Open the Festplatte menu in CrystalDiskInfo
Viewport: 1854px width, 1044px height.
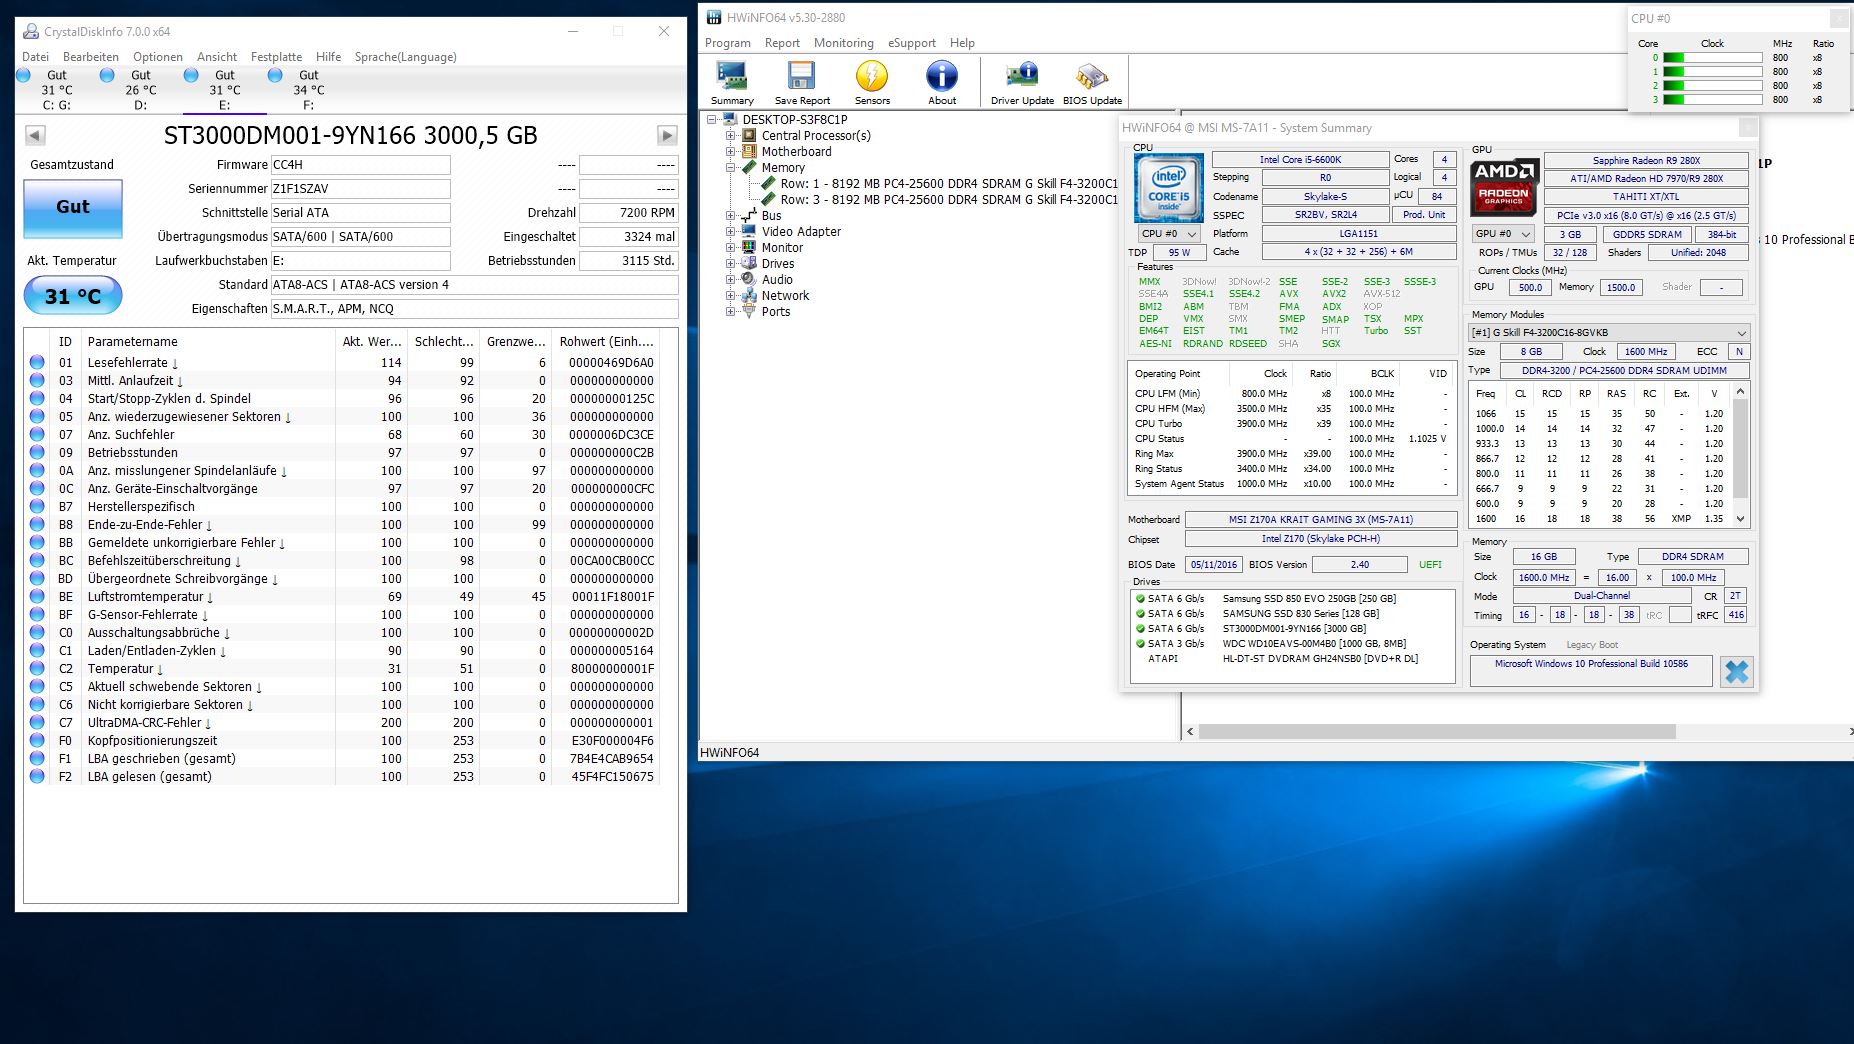[276, 57]
